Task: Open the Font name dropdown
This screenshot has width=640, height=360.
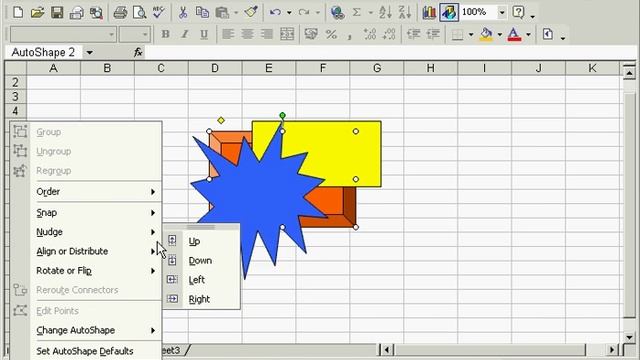Action: point(111,35)
